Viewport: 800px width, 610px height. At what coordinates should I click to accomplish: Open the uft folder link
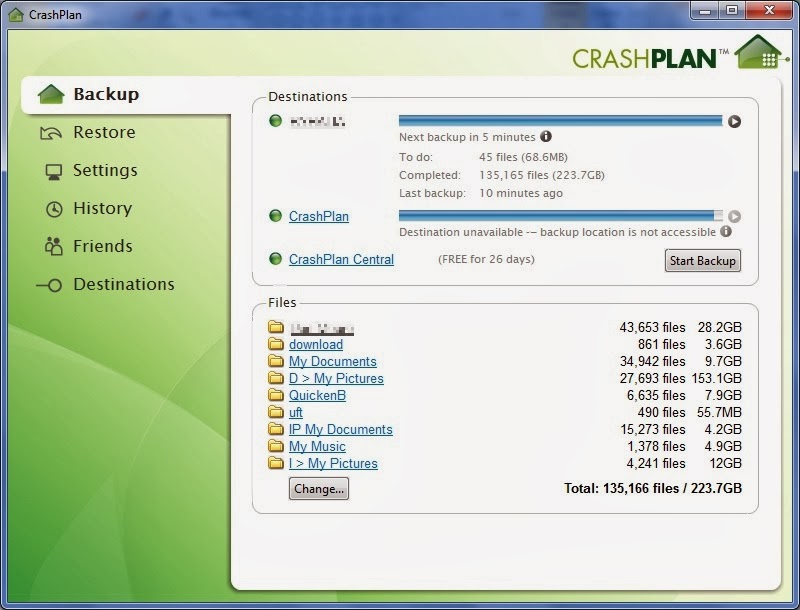296,412
